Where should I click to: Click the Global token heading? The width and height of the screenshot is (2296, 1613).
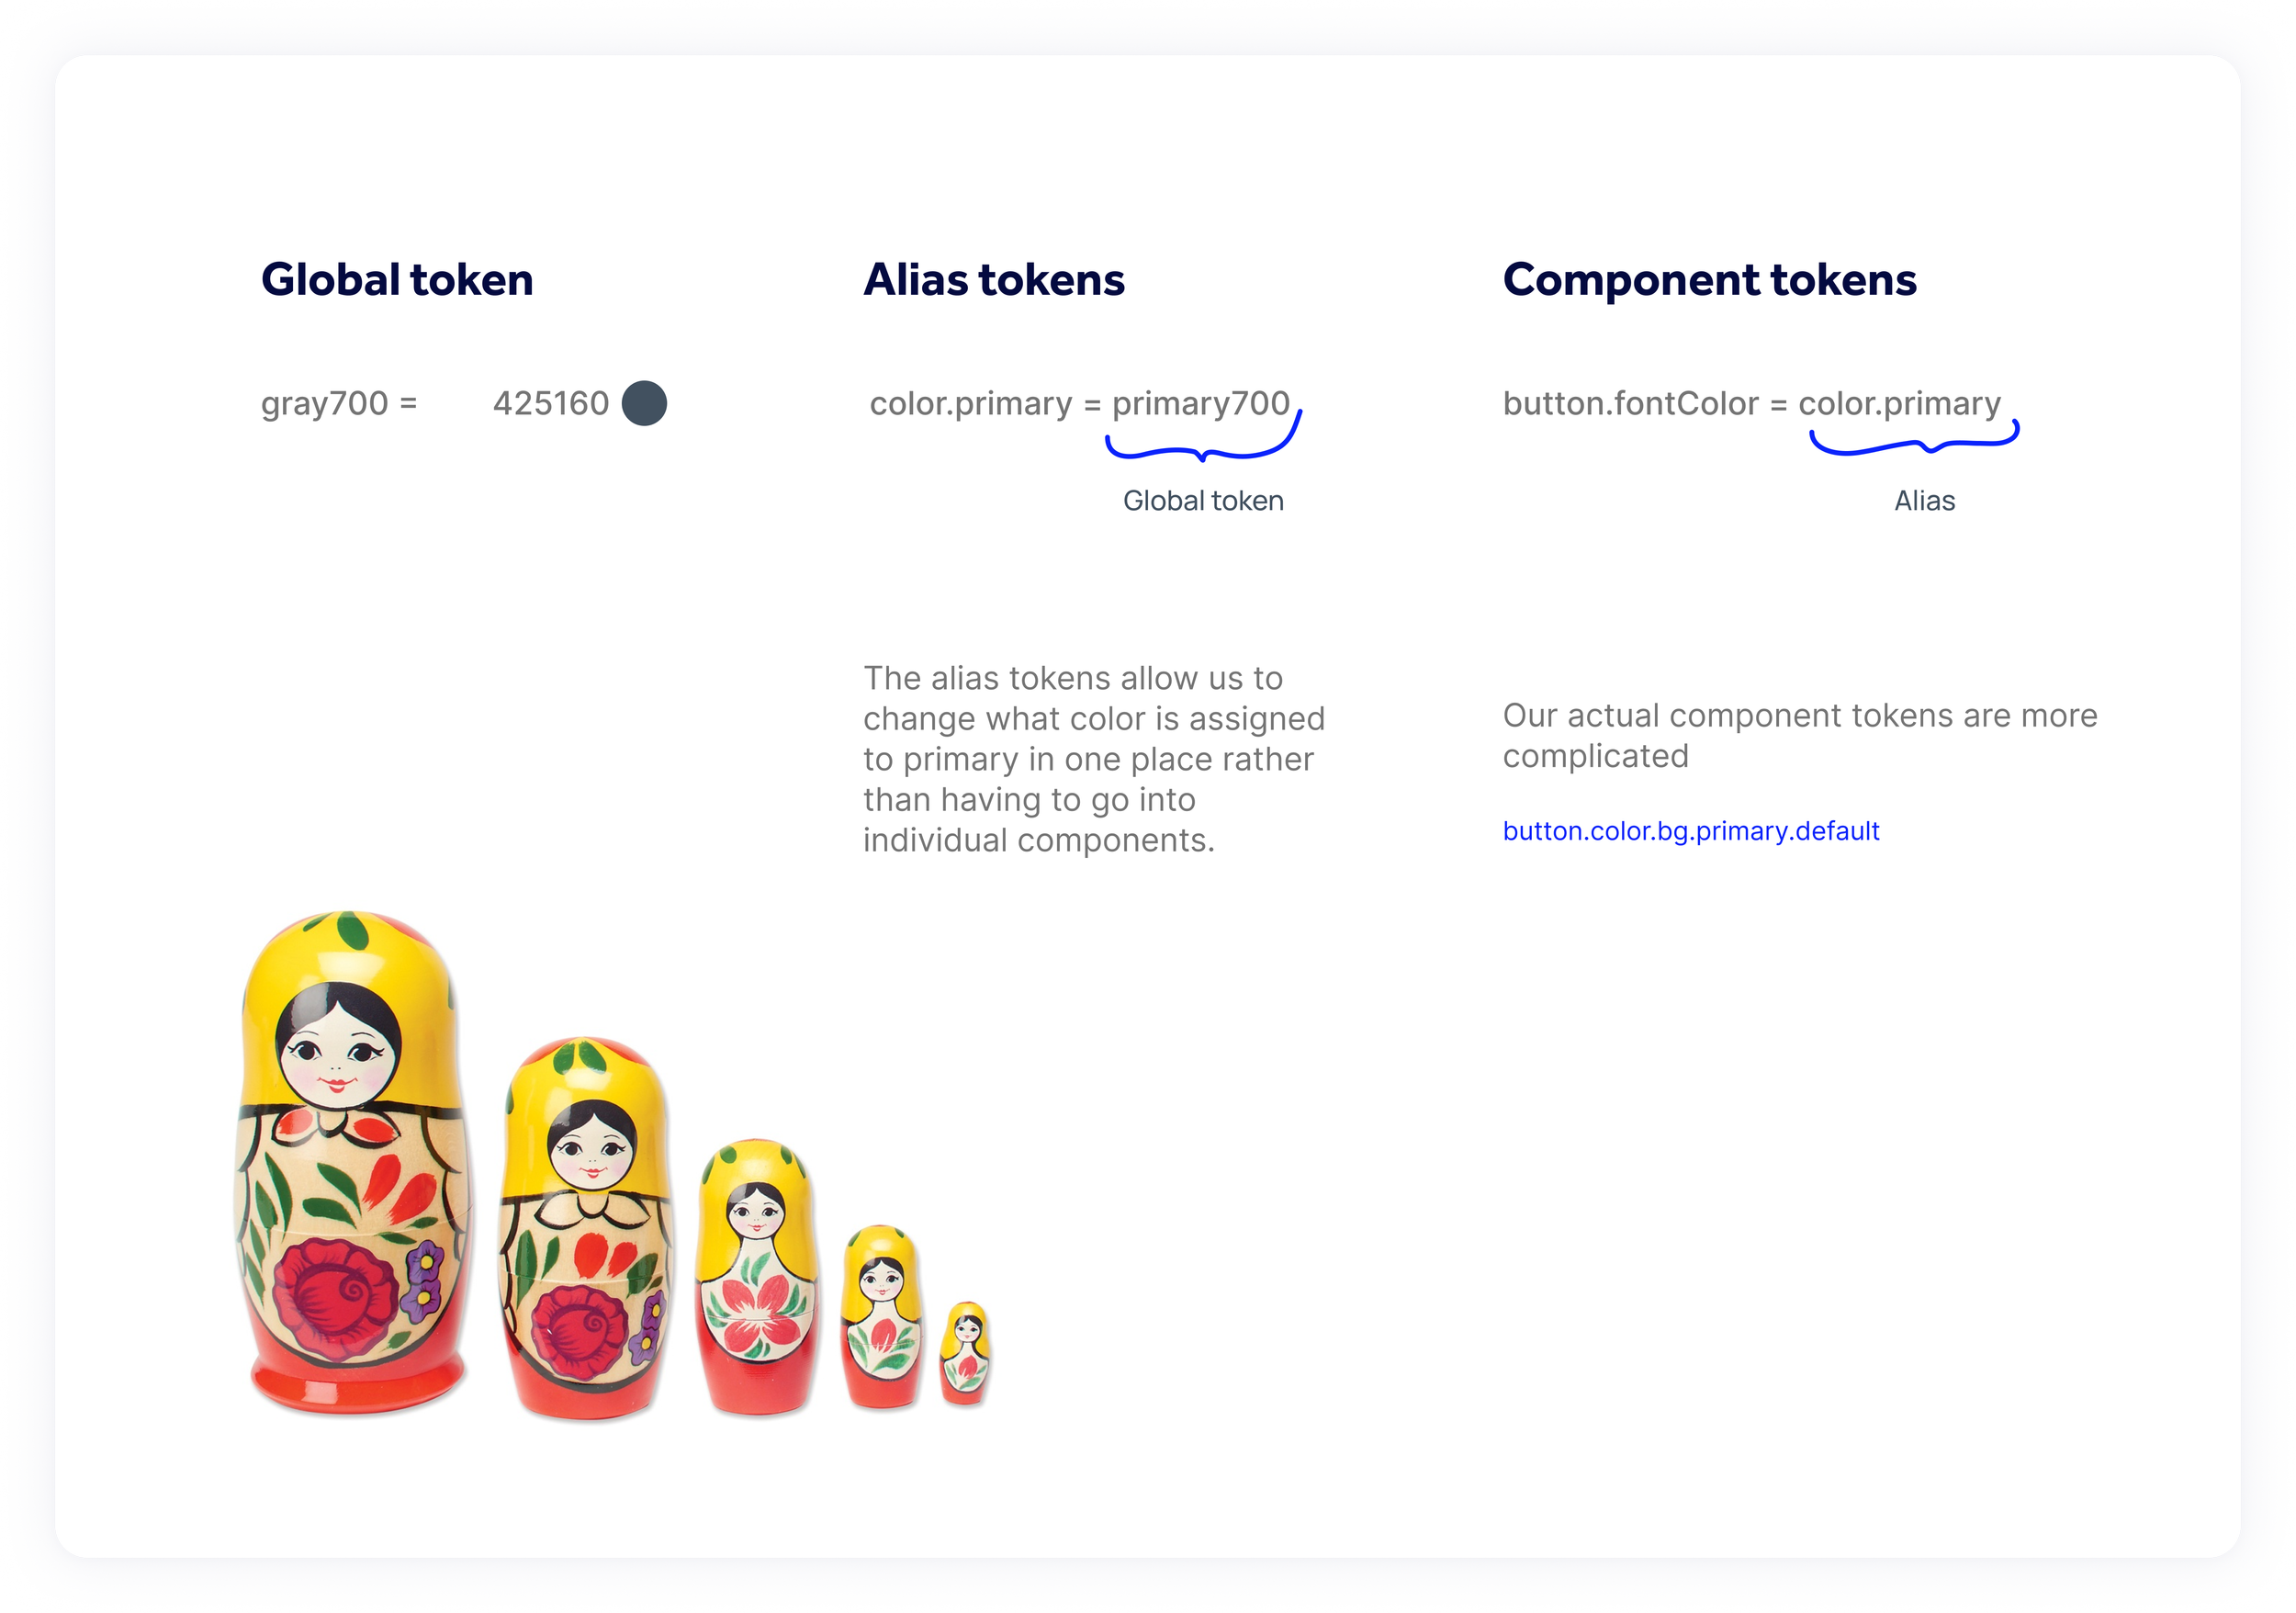397,280
